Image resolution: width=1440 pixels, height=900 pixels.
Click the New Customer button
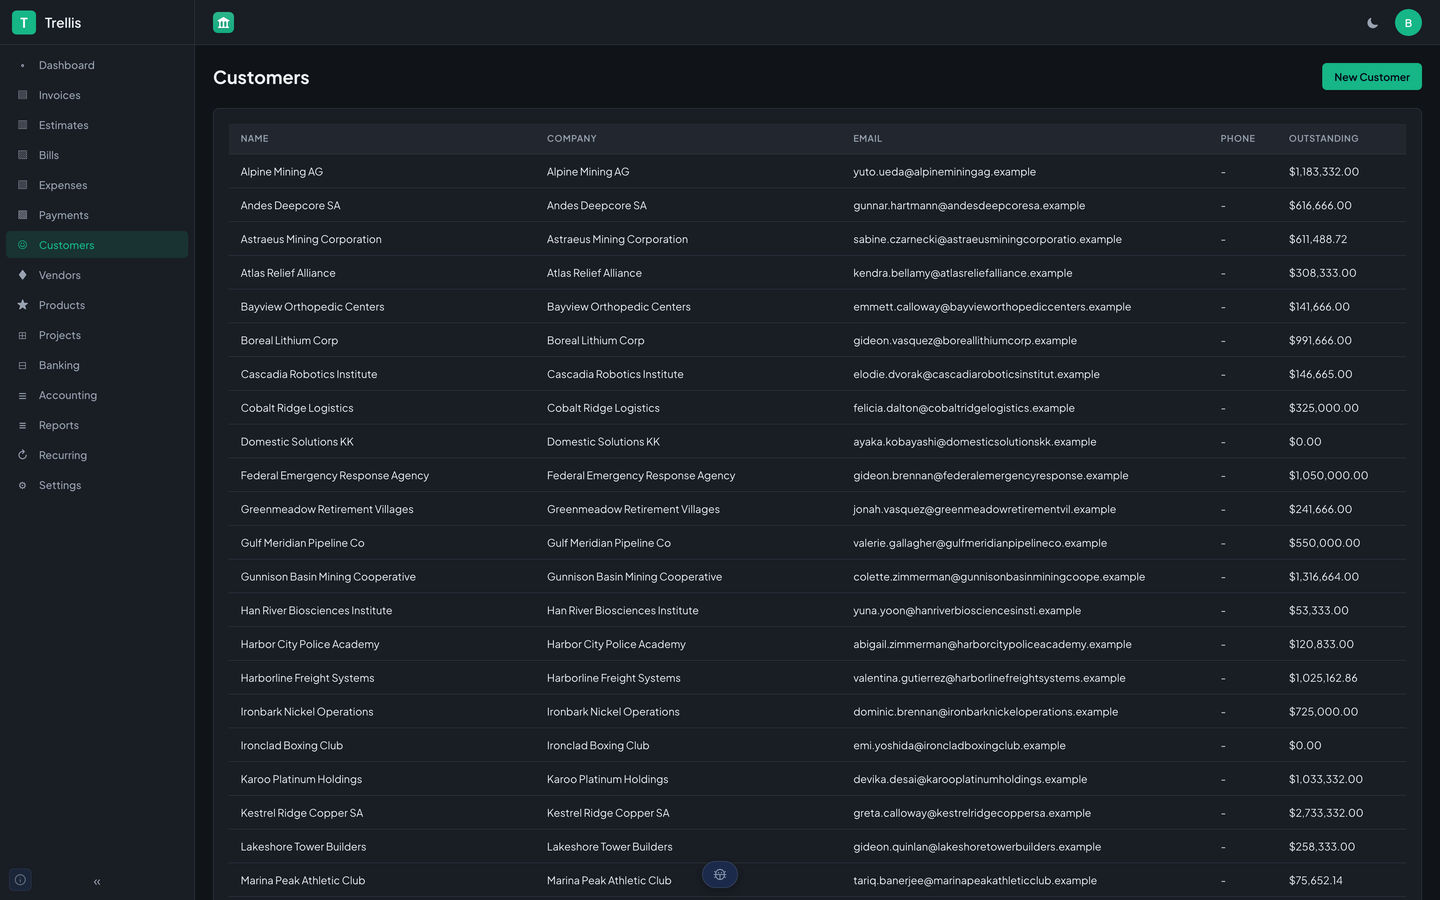point(1372,77)
